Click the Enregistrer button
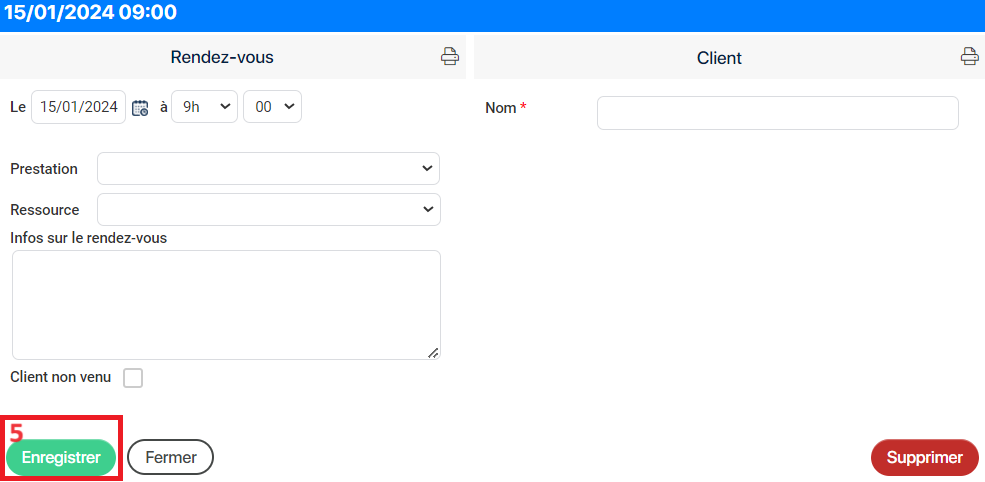The width and height of the screenshot is (985, 482). (61, 457)
